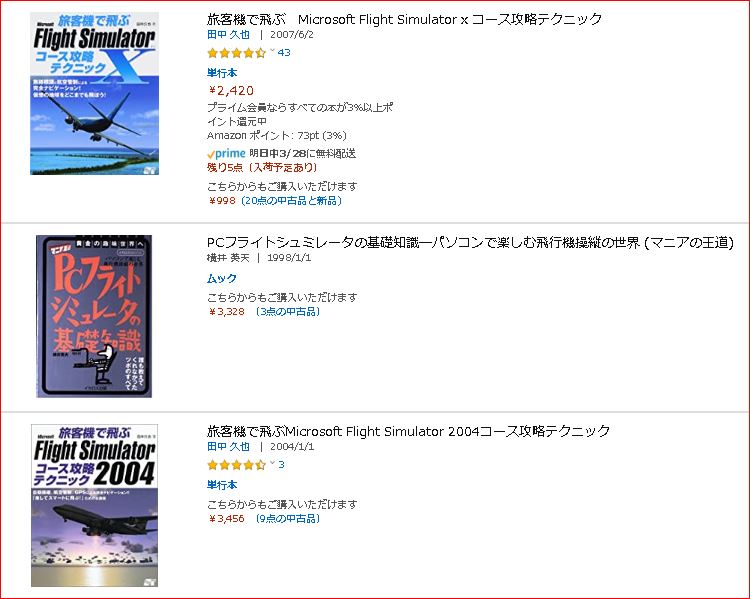750x599 pixels.
Task: Open the 3 reviews count link
Action: [x=281, y=465]
